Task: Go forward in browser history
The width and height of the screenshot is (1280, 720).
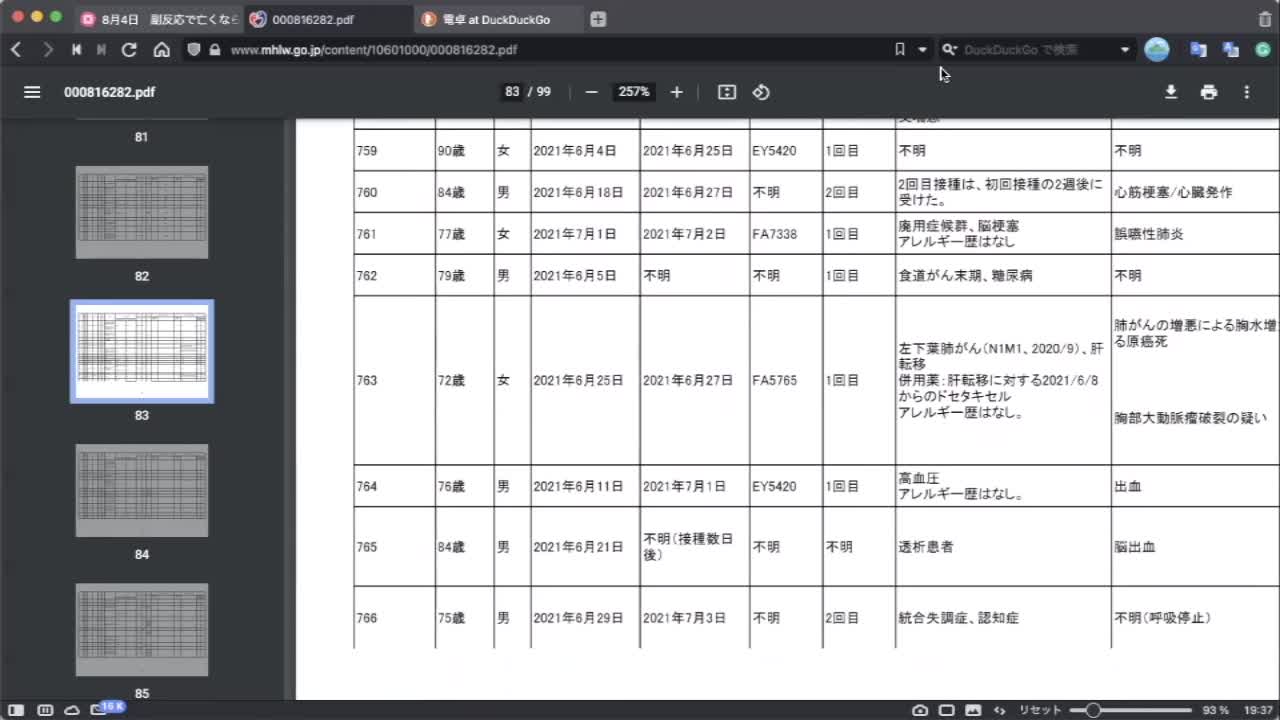Action: coord(47,49)
